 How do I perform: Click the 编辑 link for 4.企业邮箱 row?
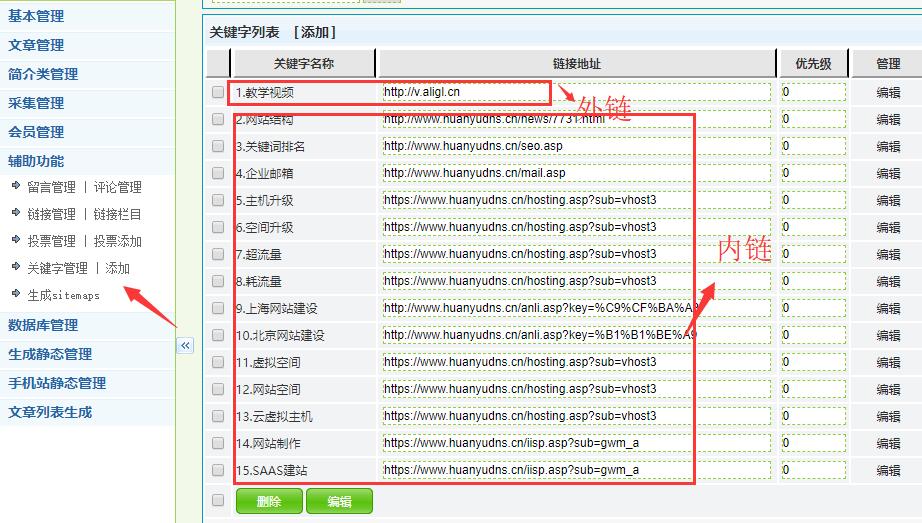pyautogui.click(x=887, y=173)
